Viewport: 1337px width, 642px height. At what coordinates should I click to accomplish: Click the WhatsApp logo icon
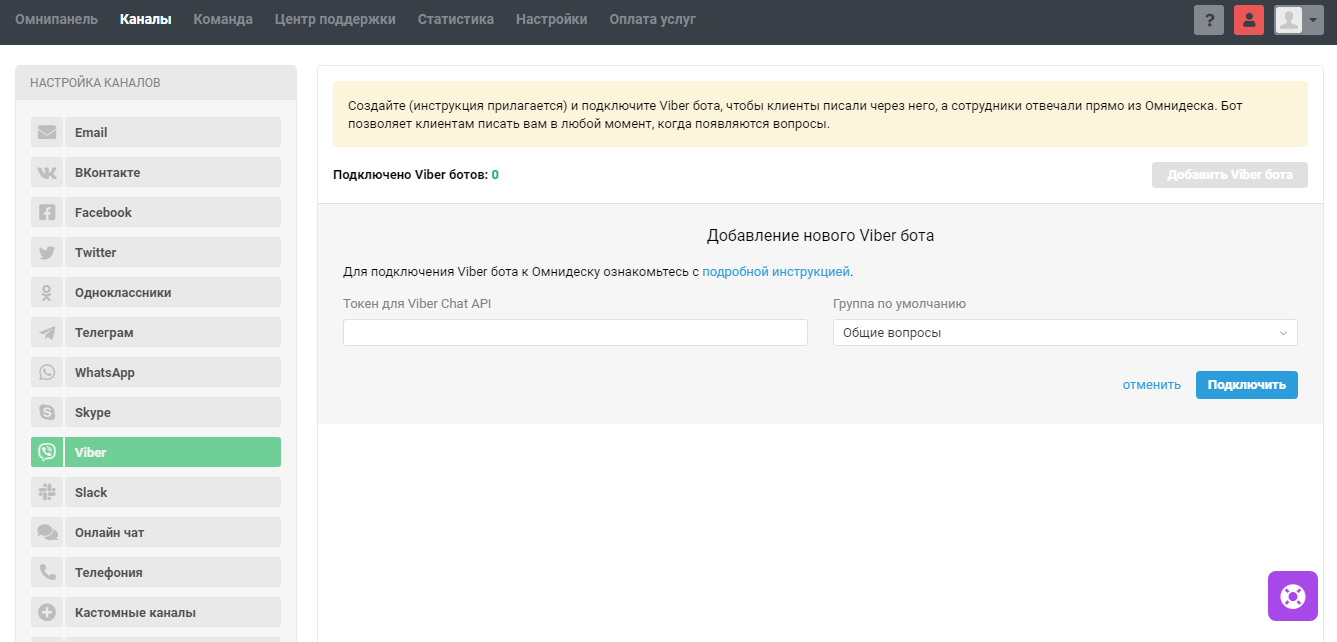click(47, 372)
